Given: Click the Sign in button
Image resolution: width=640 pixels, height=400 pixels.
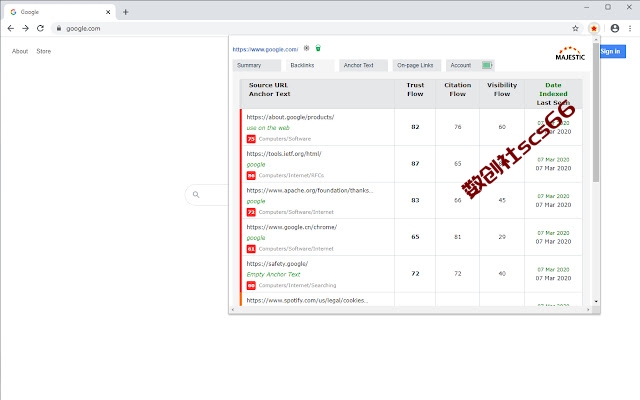Looking at the screenshot, I should click(613, 51).
